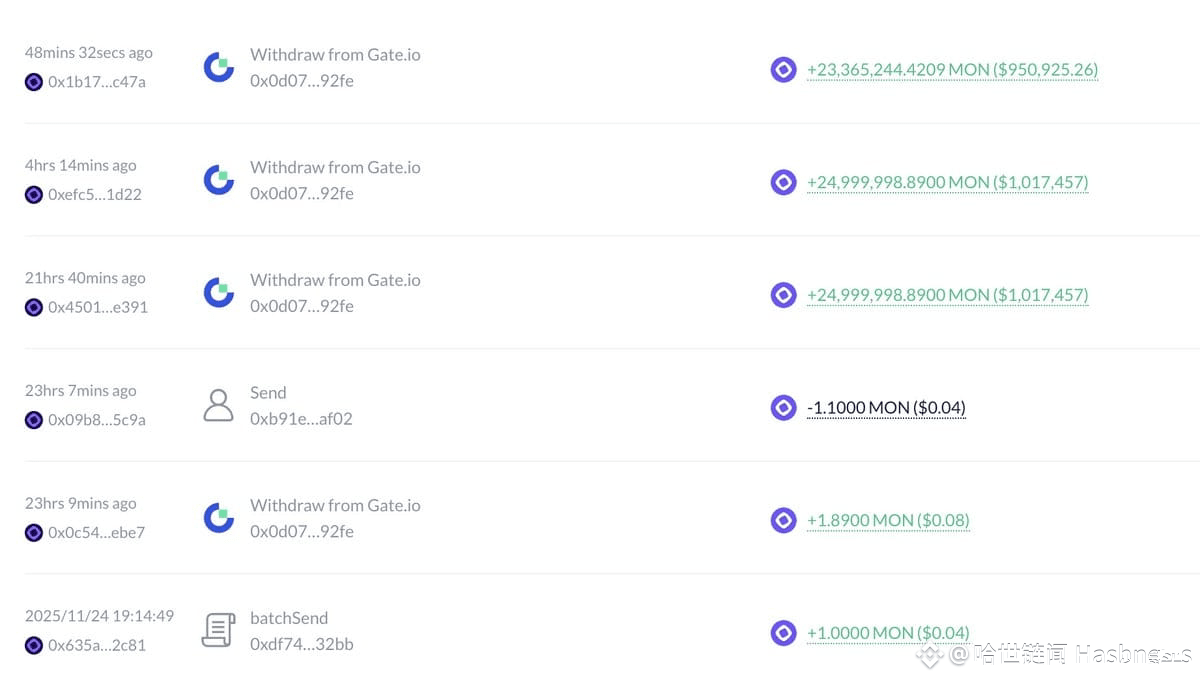The width and height of the screenshot is (1200, 680).
Task: Click chain icon beside hash 0xefc5…1d22
Action: pos(34,195)
